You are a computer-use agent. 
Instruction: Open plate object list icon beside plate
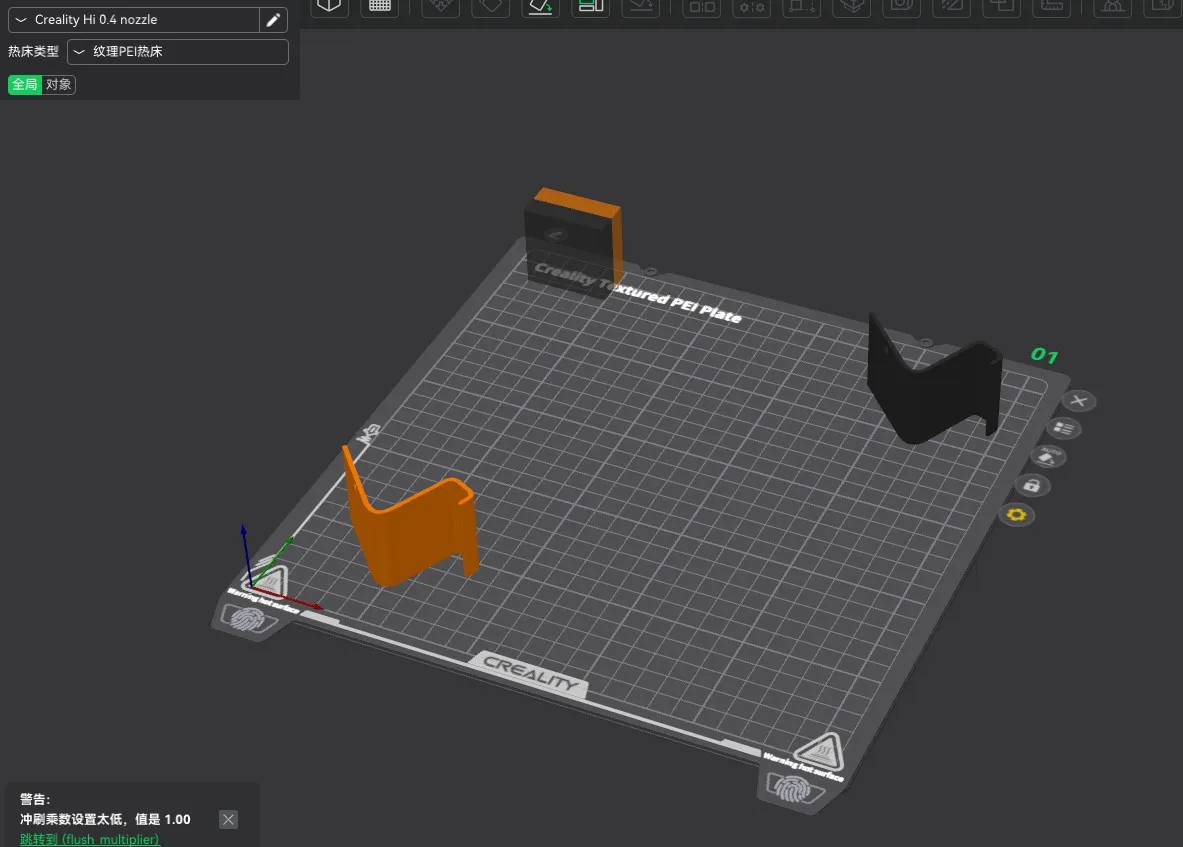tap(1064, 428)
